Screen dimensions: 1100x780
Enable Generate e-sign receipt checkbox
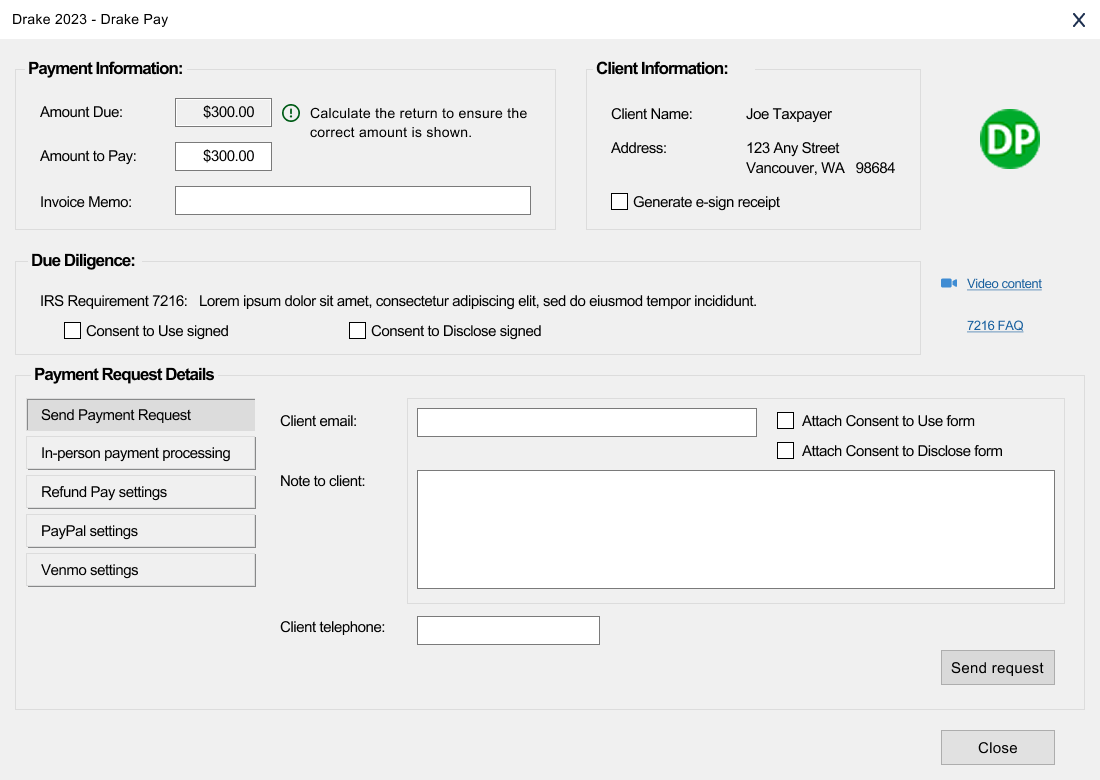pos(620,202)
